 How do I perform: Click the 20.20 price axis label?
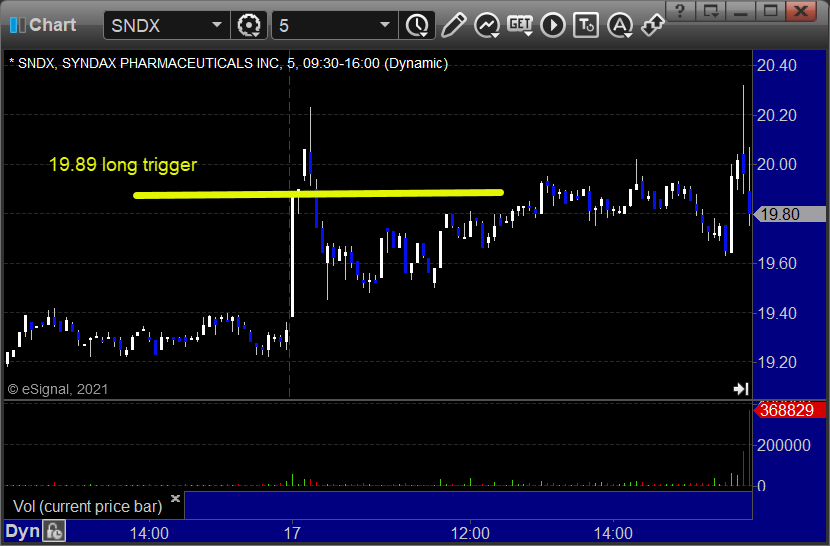(x=777, y=115)
